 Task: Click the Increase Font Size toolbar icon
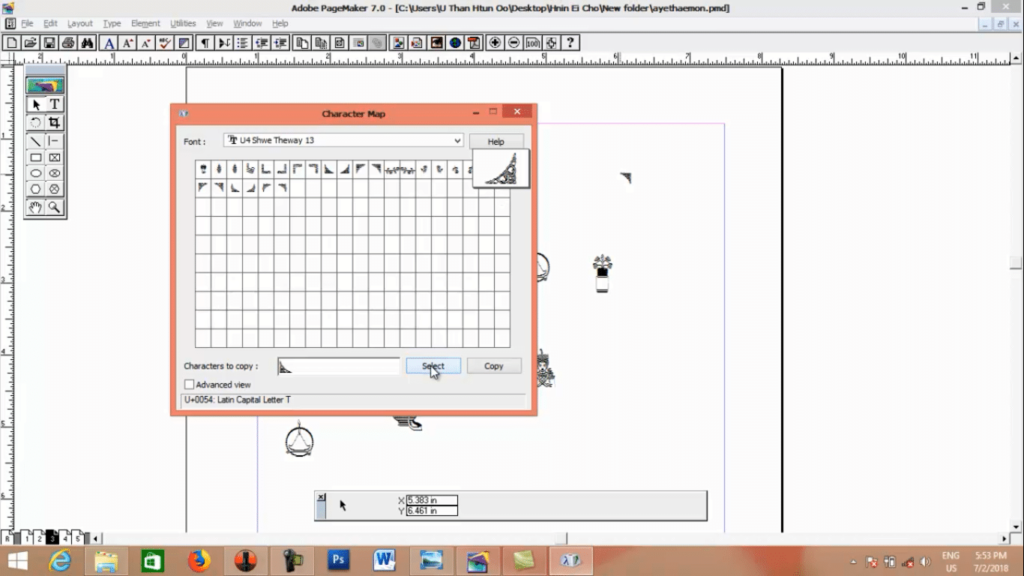[x=128, y=43]
